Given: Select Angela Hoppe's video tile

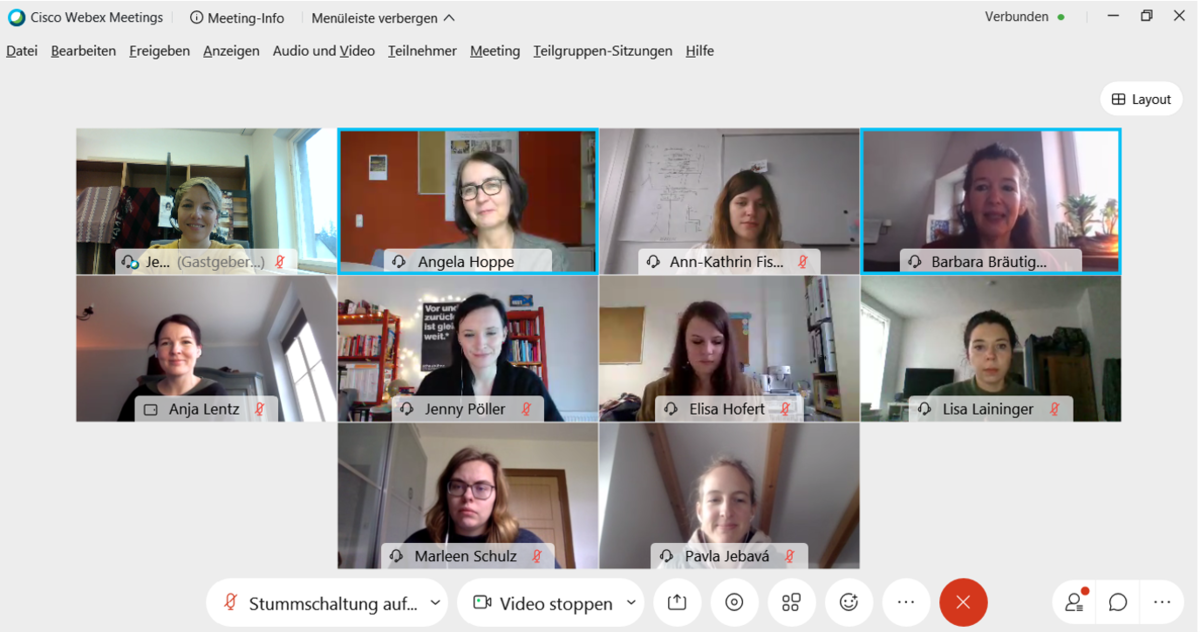Looking at the screenshot, I should point(468,201).
